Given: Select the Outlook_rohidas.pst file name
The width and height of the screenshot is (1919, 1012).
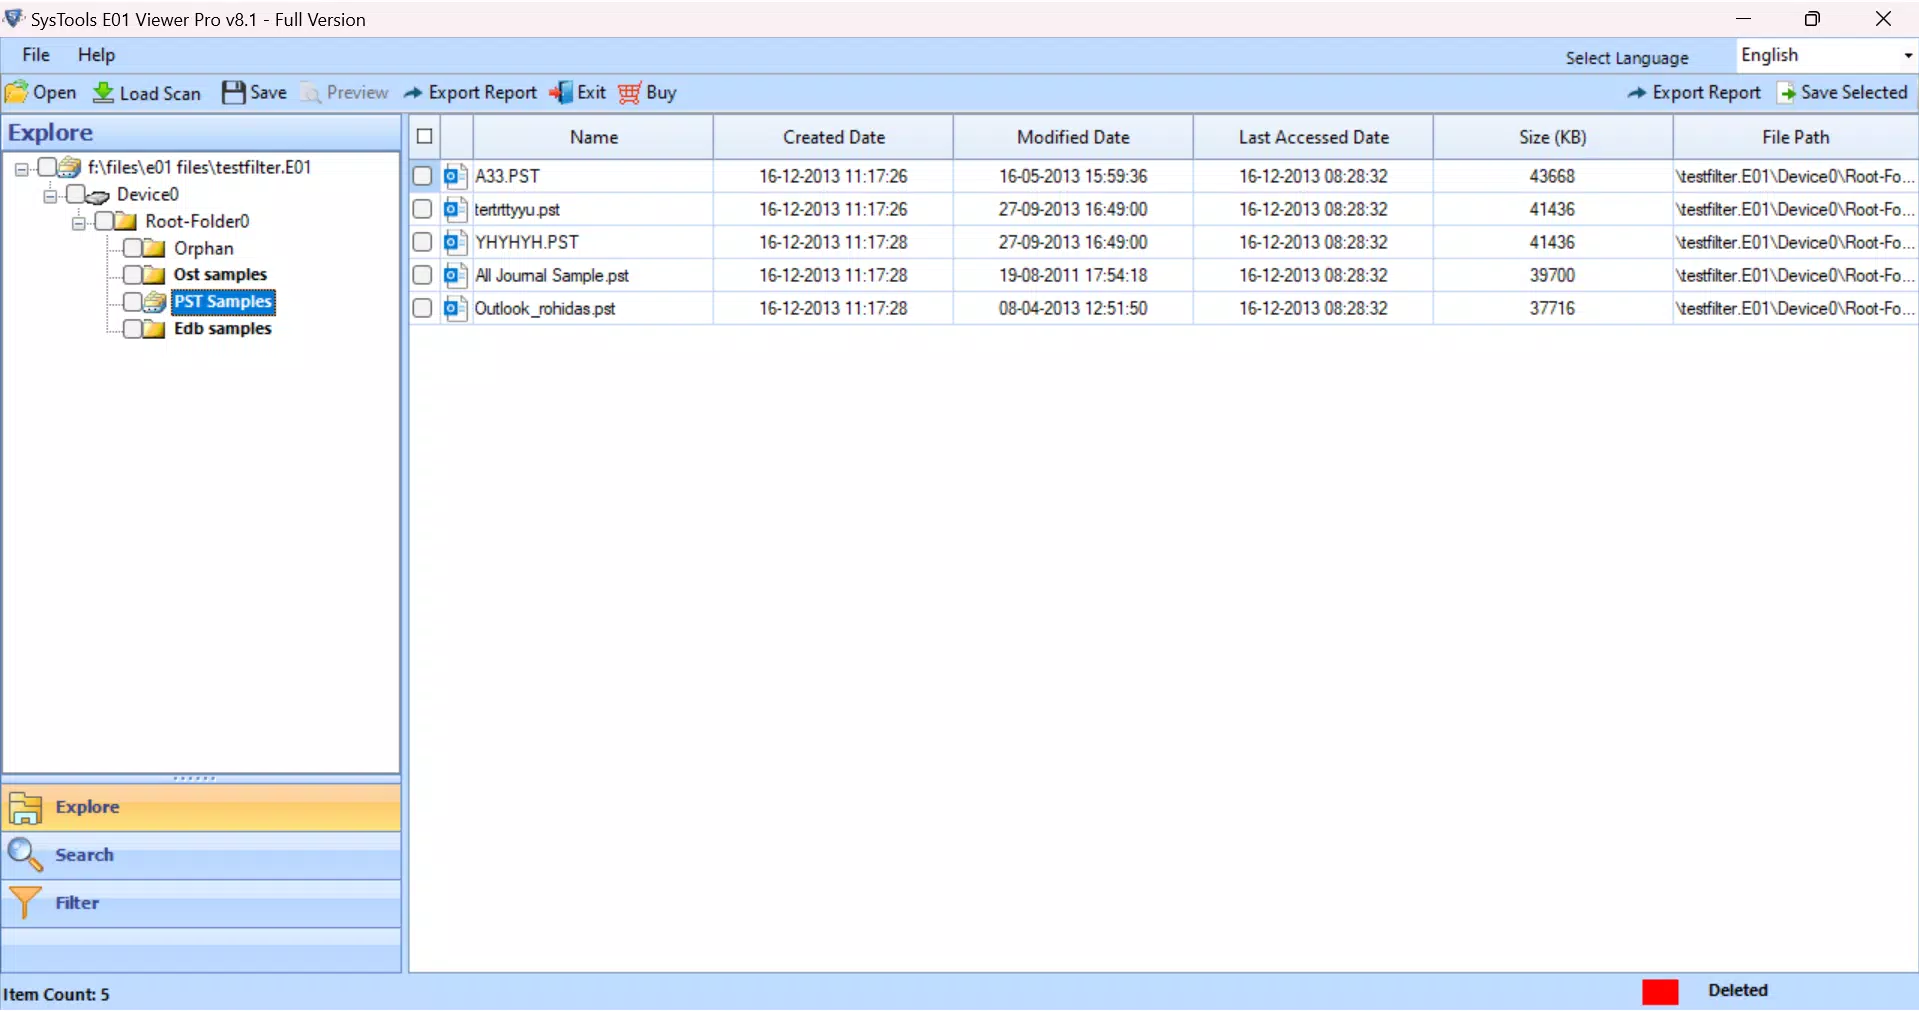Looking at the screenshot, I should [x=545, y=308].
